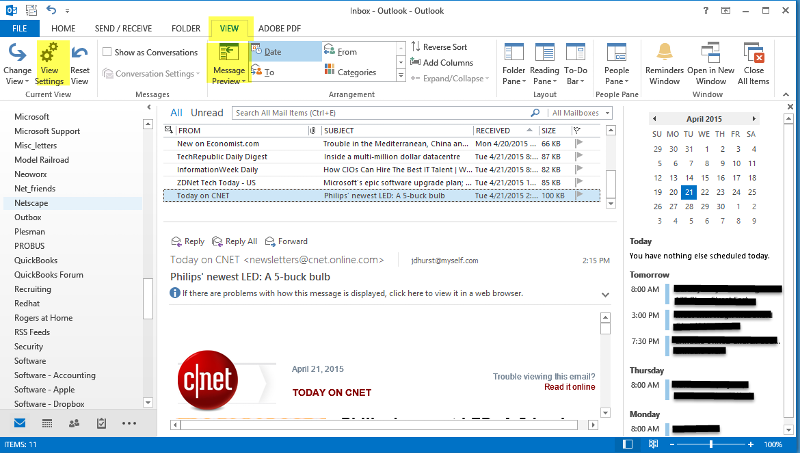Flag the New on Economist.com message
800x453 pixels.
coord(579,143)
